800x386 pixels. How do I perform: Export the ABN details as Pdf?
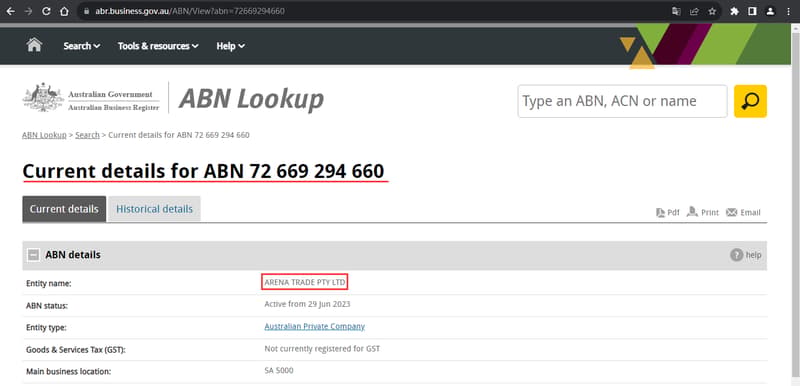coord(668,213)
